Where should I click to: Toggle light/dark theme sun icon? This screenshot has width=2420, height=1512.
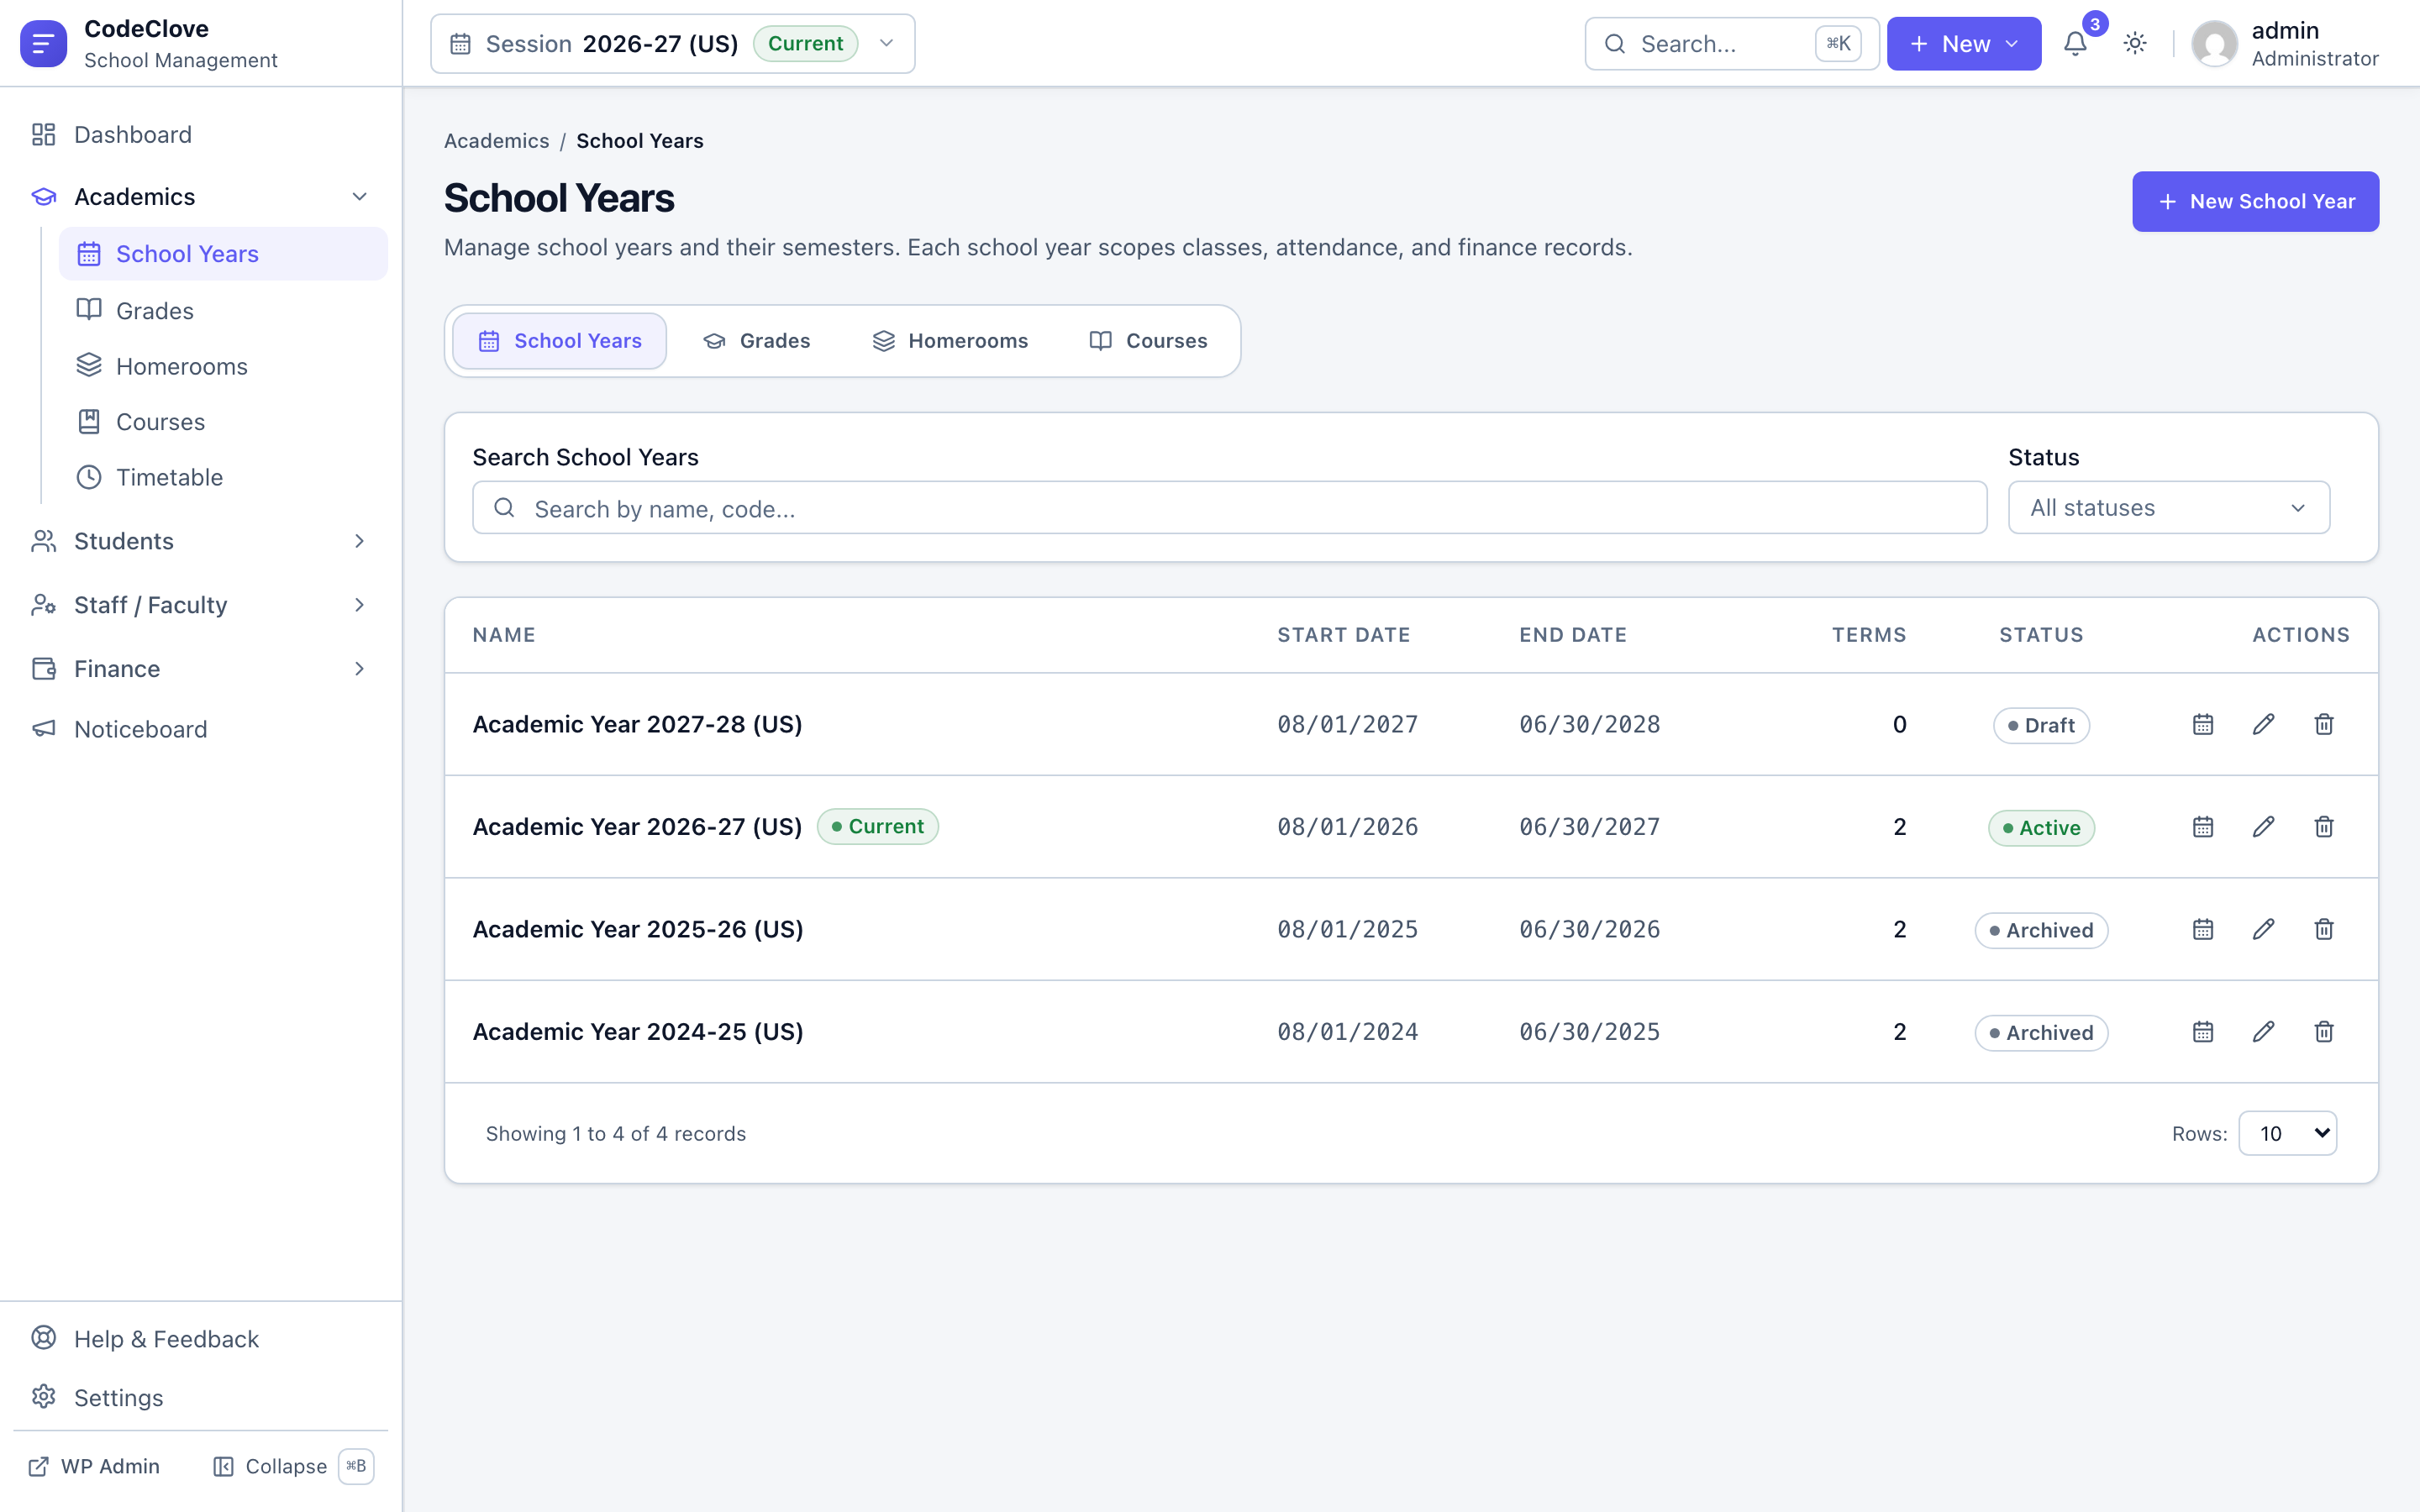click(x=2135, y=44)
